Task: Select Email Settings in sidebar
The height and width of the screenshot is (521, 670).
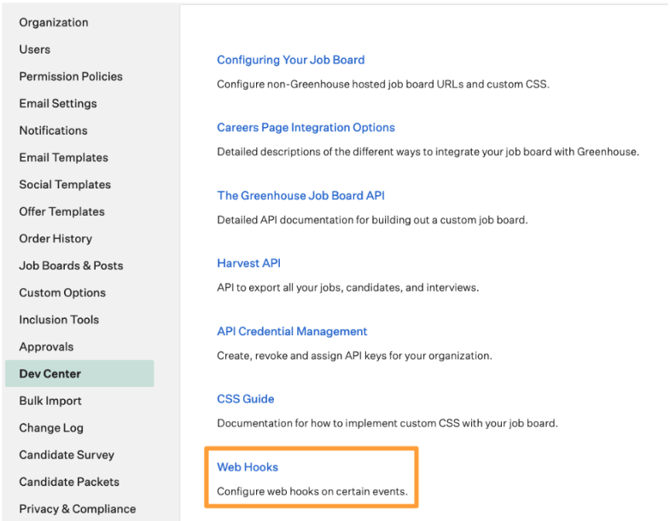Action: (x=58, y=103)
